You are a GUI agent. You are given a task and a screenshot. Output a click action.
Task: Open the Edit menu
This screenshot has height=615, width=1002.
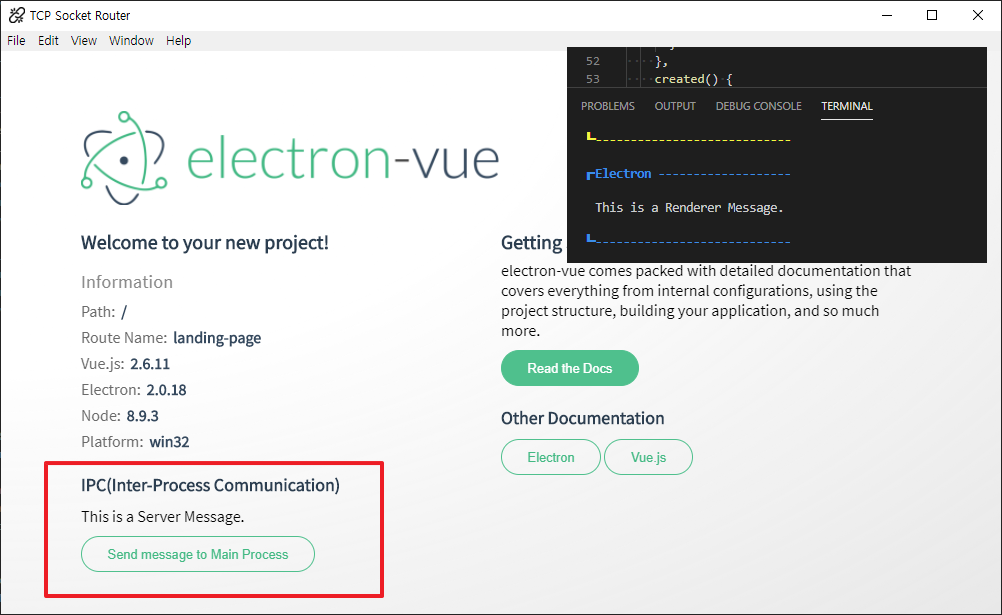click(48, 40)
